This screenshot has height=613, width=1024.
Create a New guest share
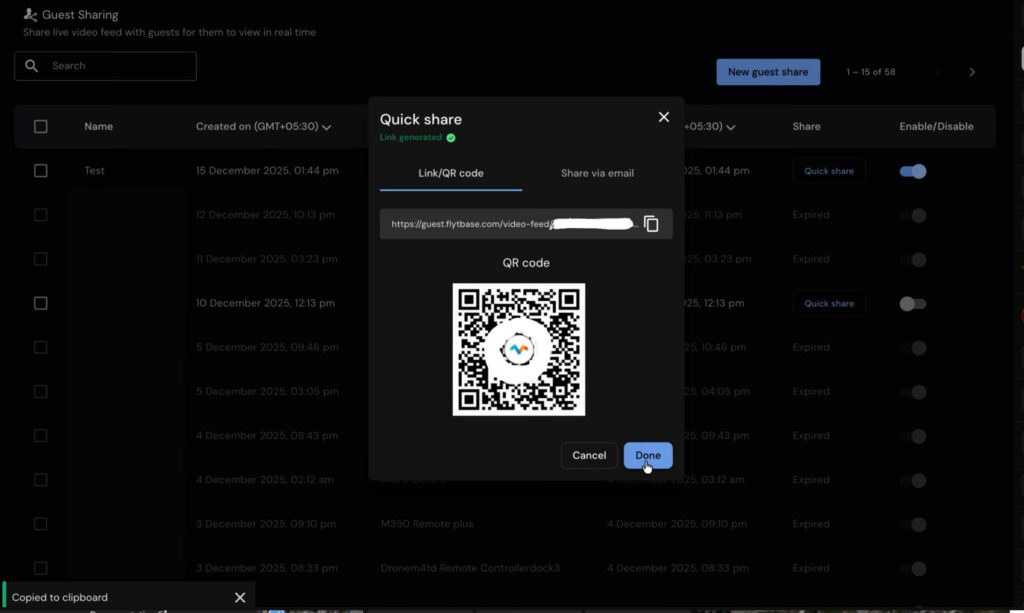click(768, 72)
